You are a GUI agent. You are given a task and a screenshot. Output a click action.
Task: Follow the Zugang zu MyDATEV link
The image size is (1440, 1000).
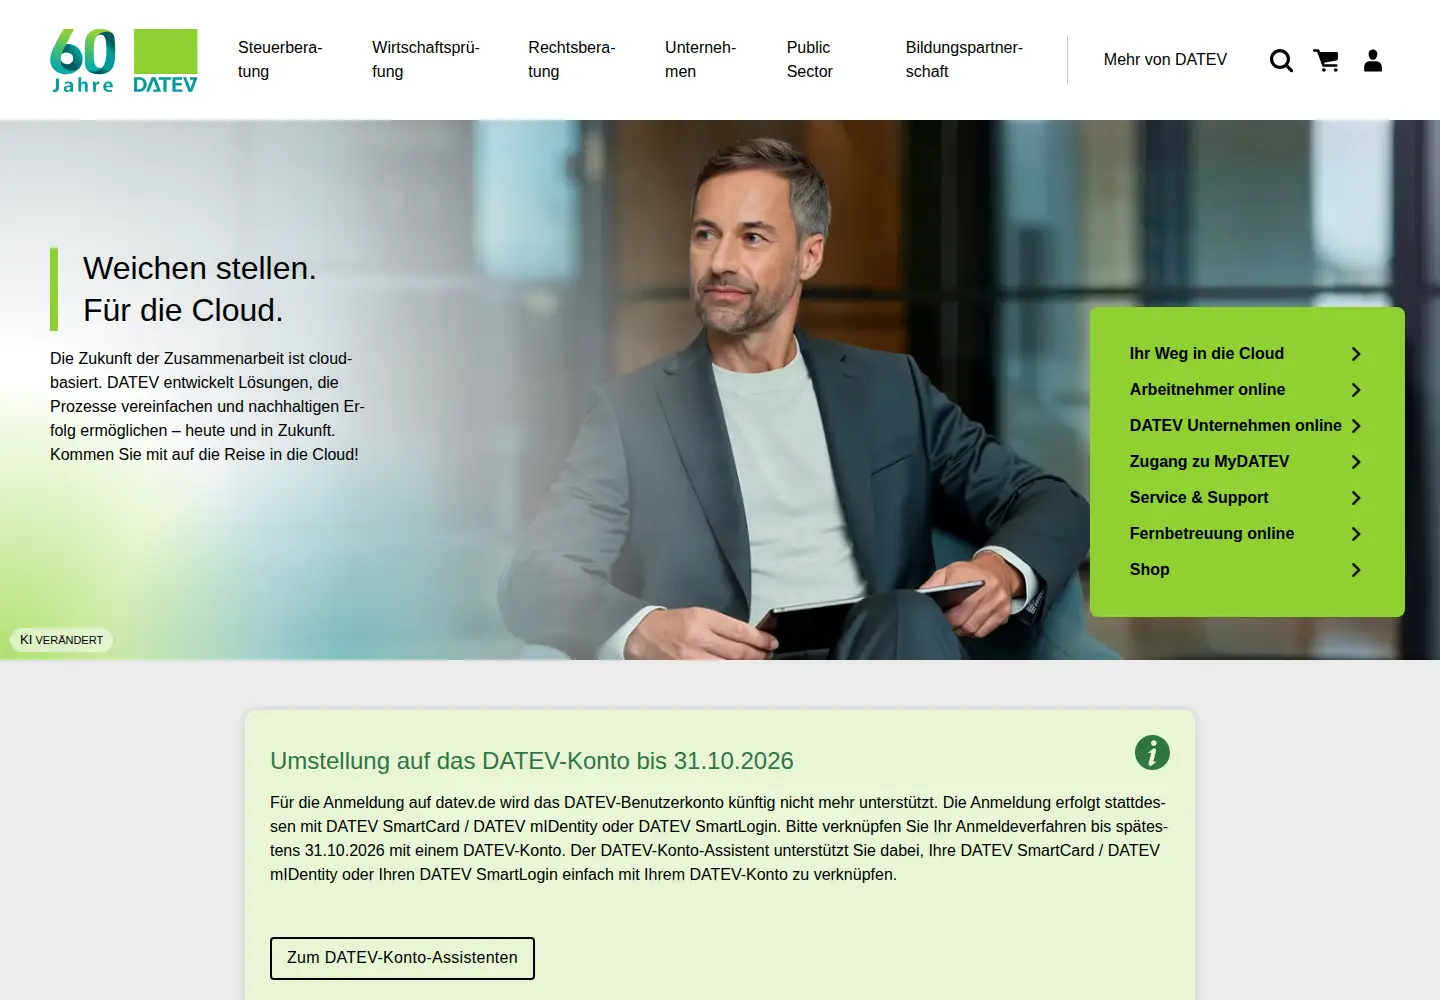tap(1209, 462)
